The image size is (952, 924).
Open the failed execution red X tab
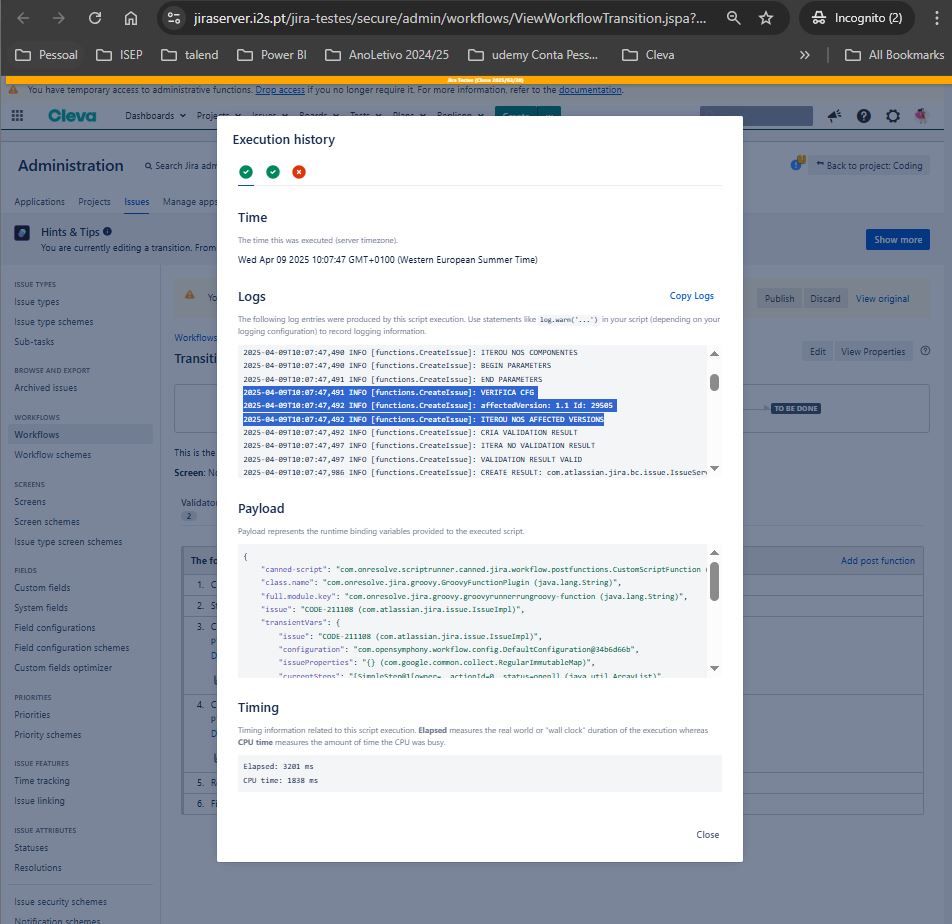(298, 172)
